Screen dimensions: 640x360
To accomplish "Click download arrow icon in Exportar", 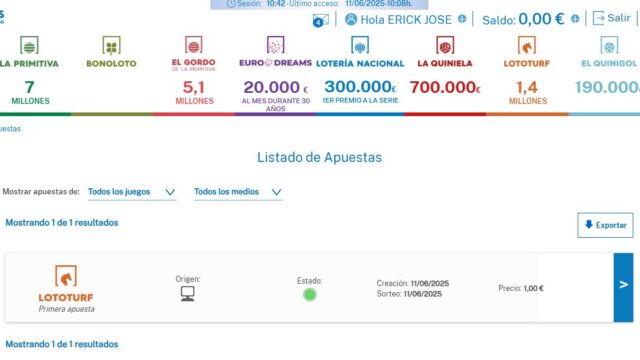I will [589, 224].
